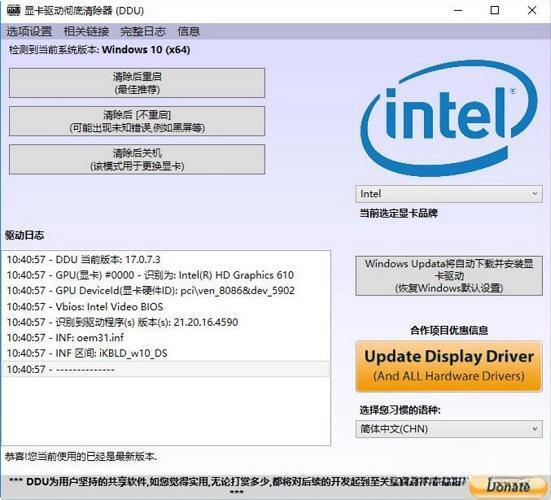The width and height of the screenshot is (551, 500).
Task: Select log line DDU 当前版本: 17.0.7.3
Action: tap(167, 259)
